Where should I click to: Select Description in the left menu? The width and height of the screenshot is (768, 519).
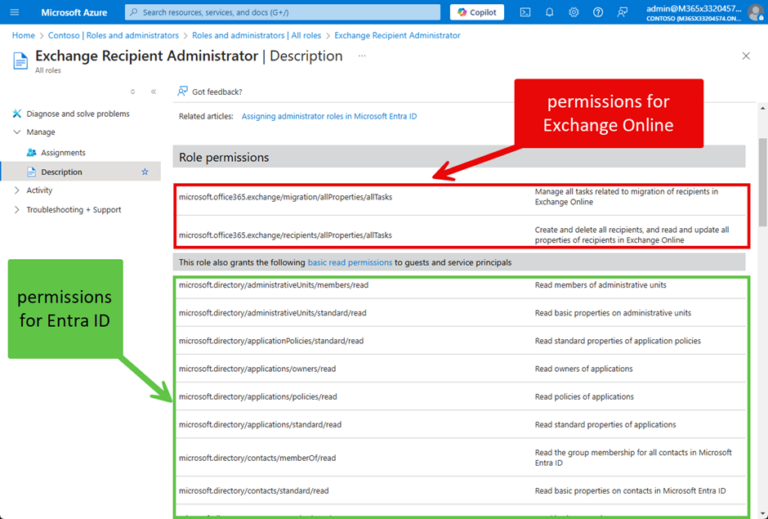(x=61, y=172)
